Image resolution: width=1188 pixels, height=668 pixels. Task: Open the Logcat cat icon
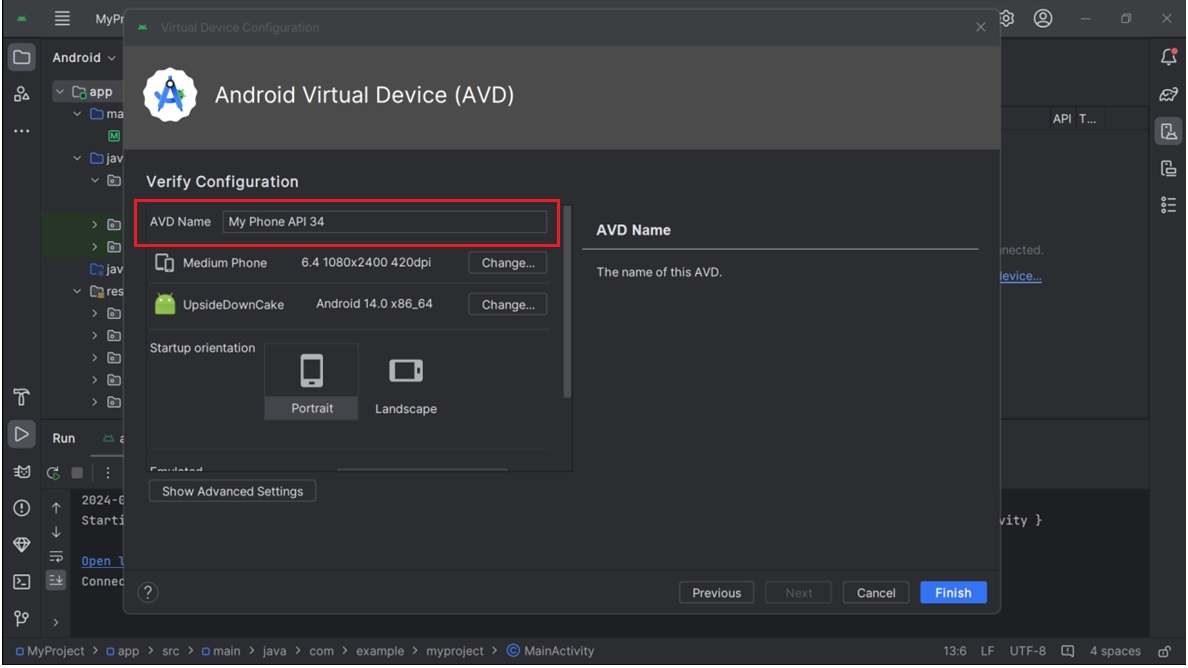point(22,471)
